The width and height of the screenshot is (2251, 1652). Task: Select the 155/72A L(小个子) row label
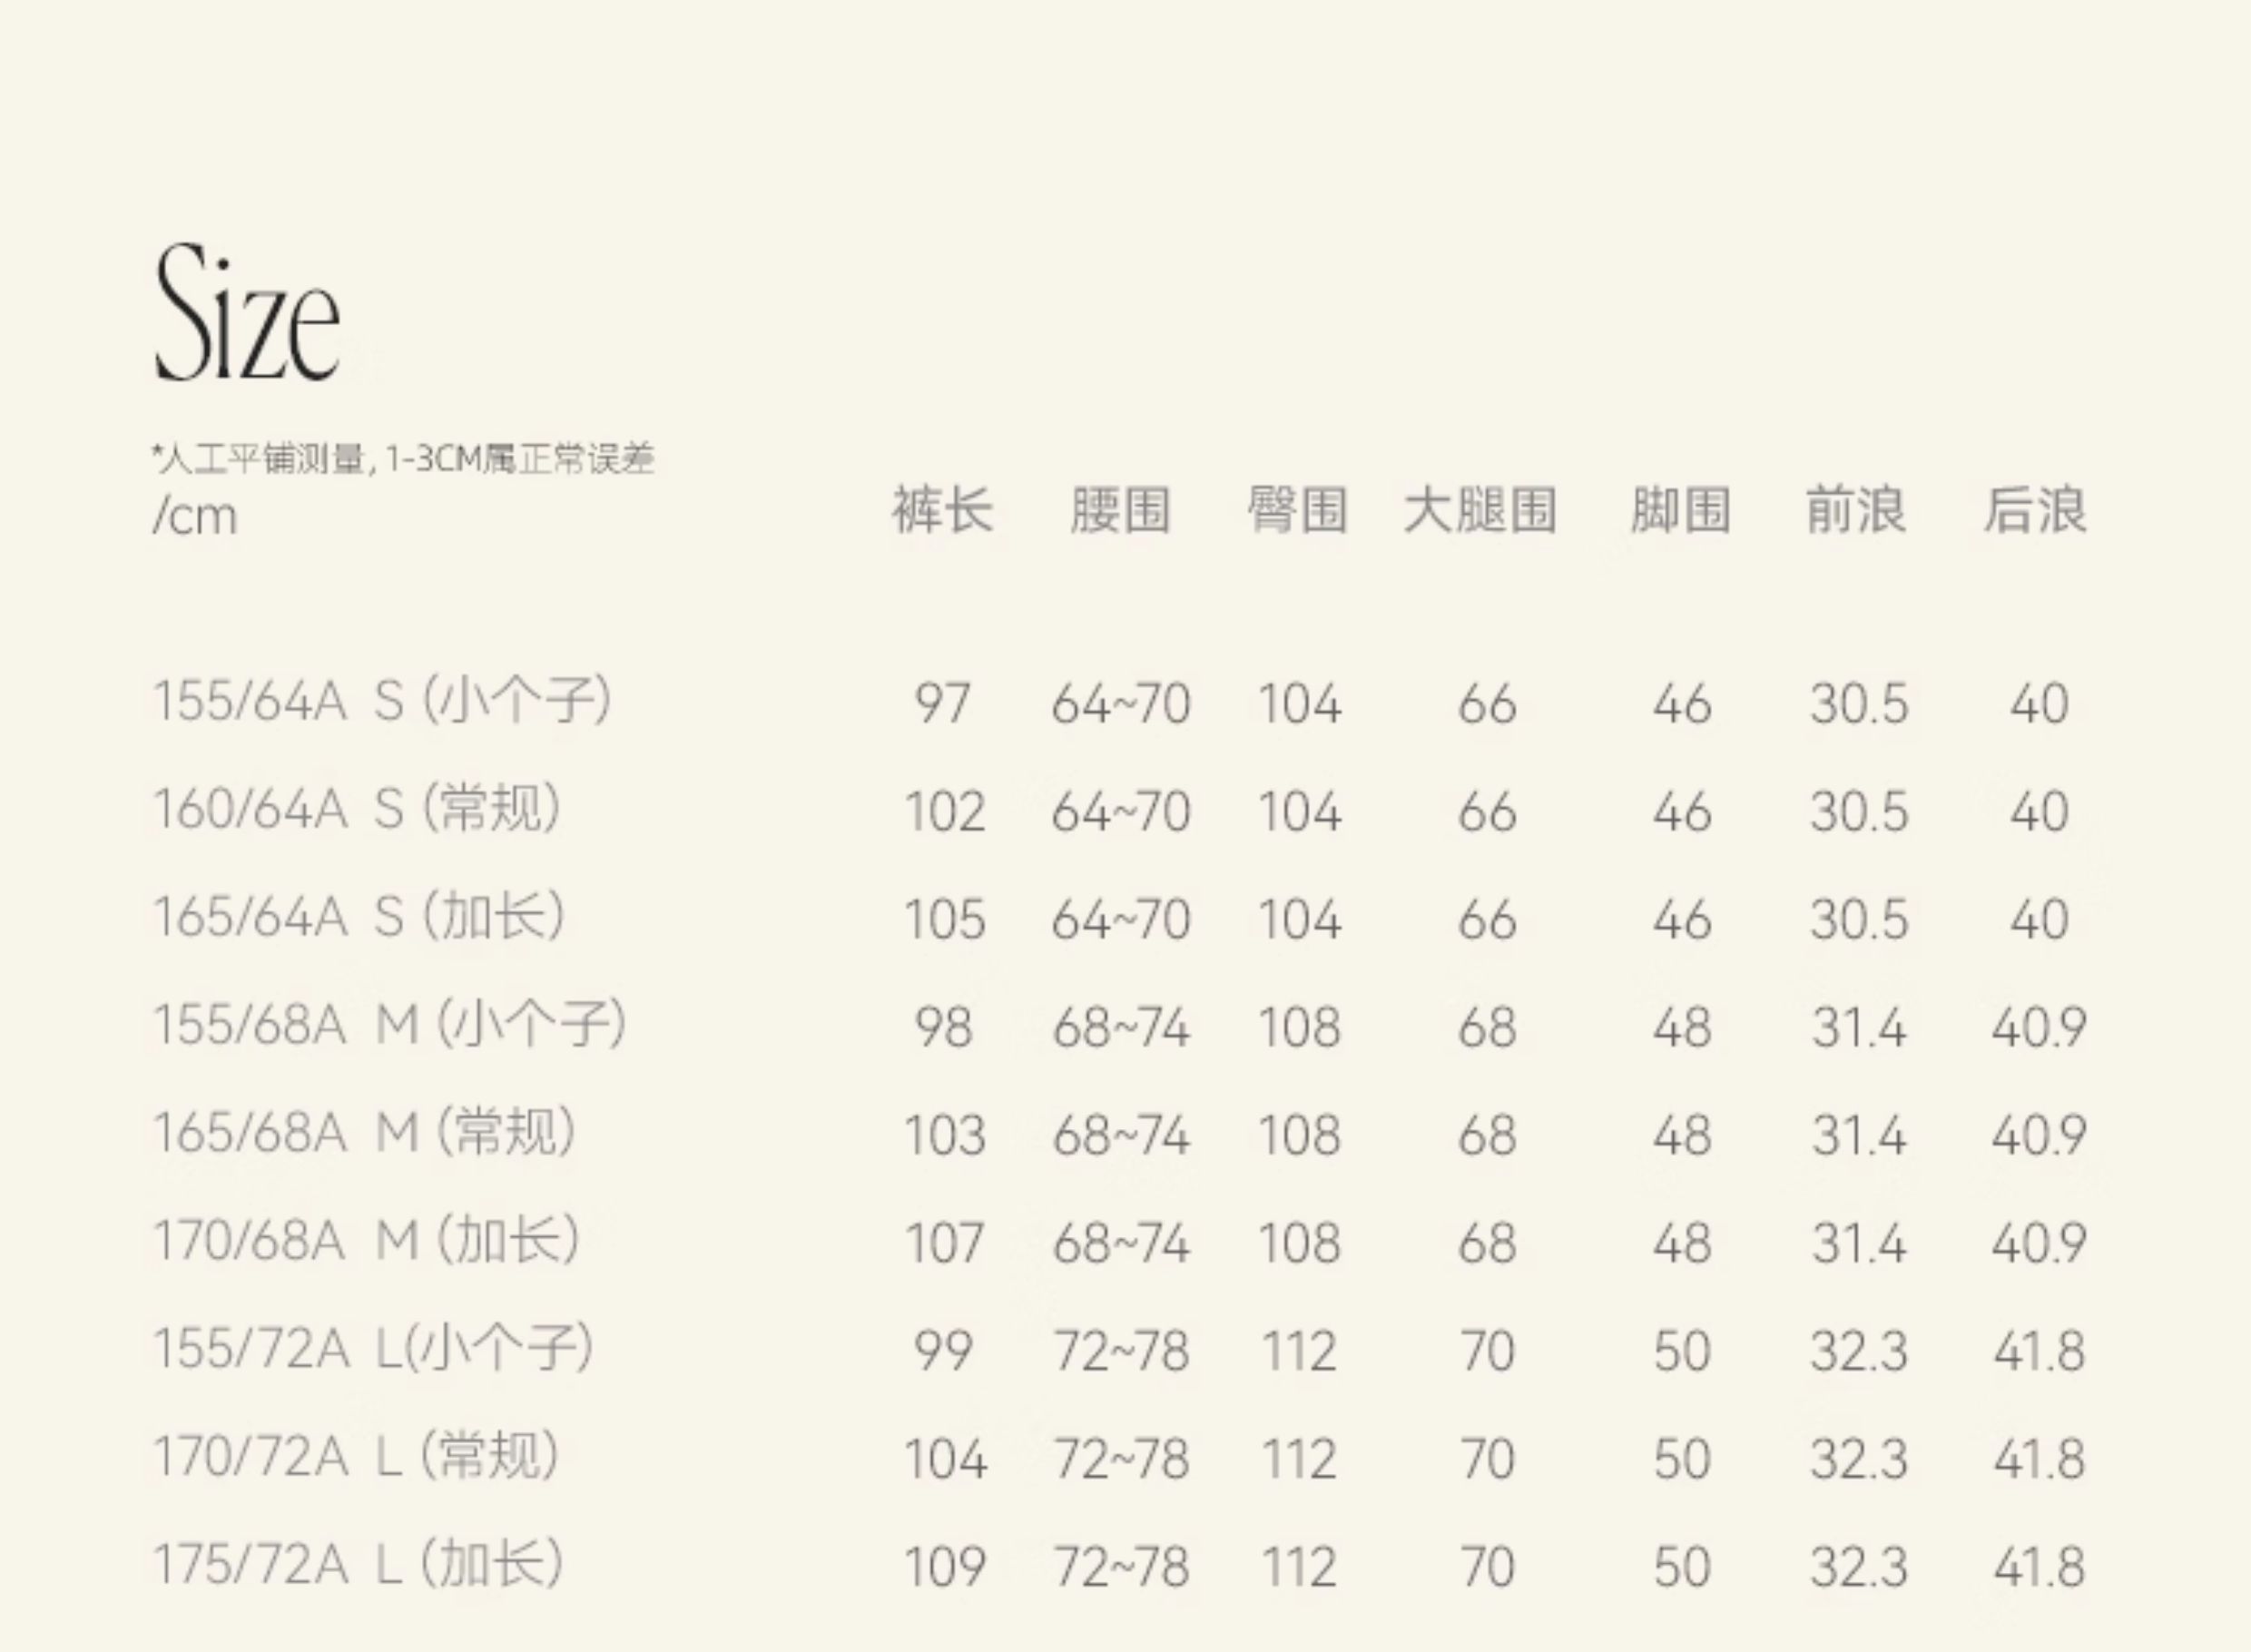(x=374, y=1349)
